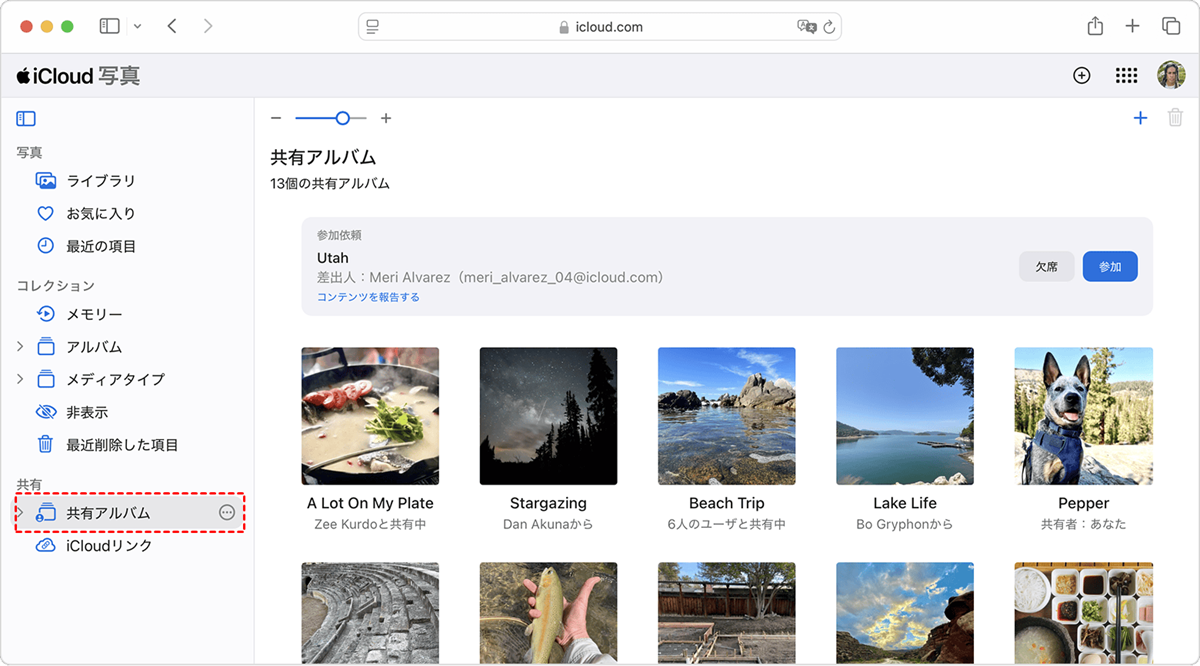The height and width of the screenshot is (666, 1200).
Task: Accept the Utah invitation with 参加
Action: [1110, 267]
